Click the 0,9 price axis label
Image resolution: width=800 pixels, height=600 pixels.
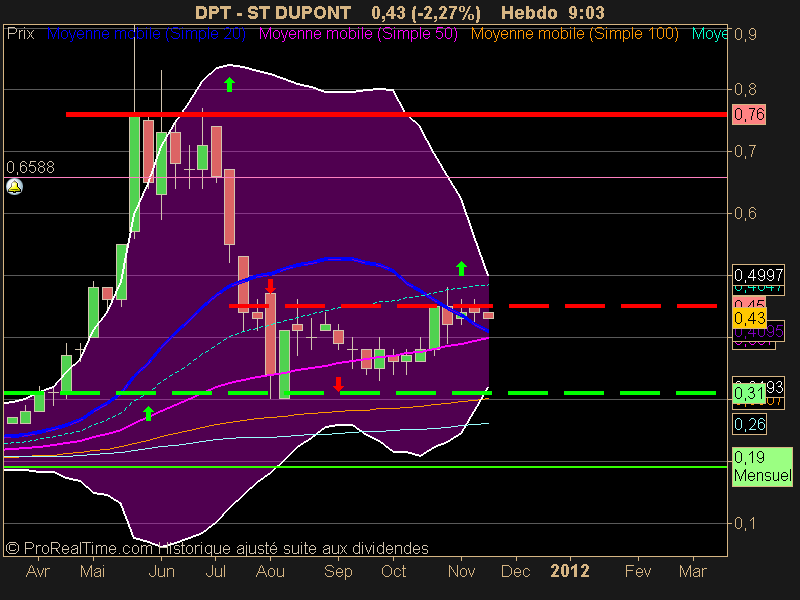click(745, 34)
